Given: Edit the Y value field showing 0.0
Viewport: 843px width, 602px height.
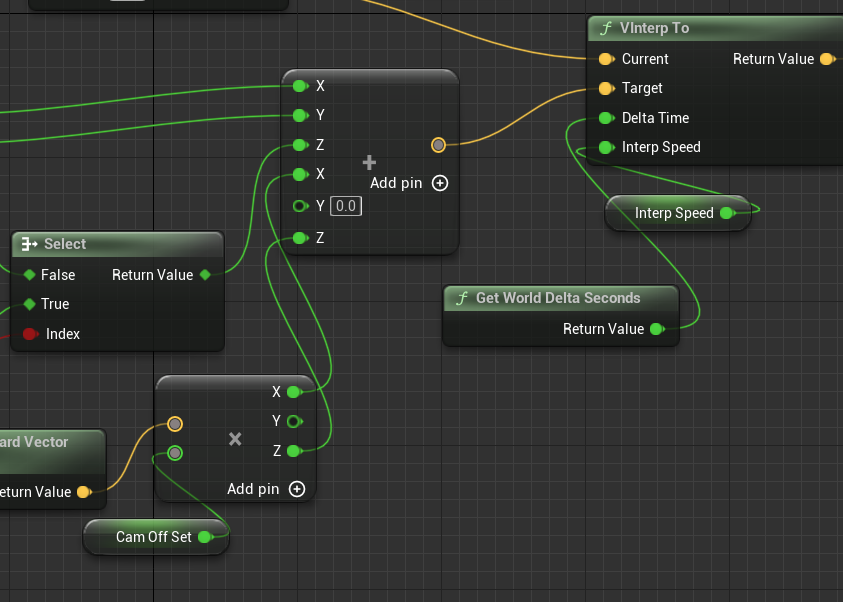Looking at the screenshot, I should tap(346, 206).
